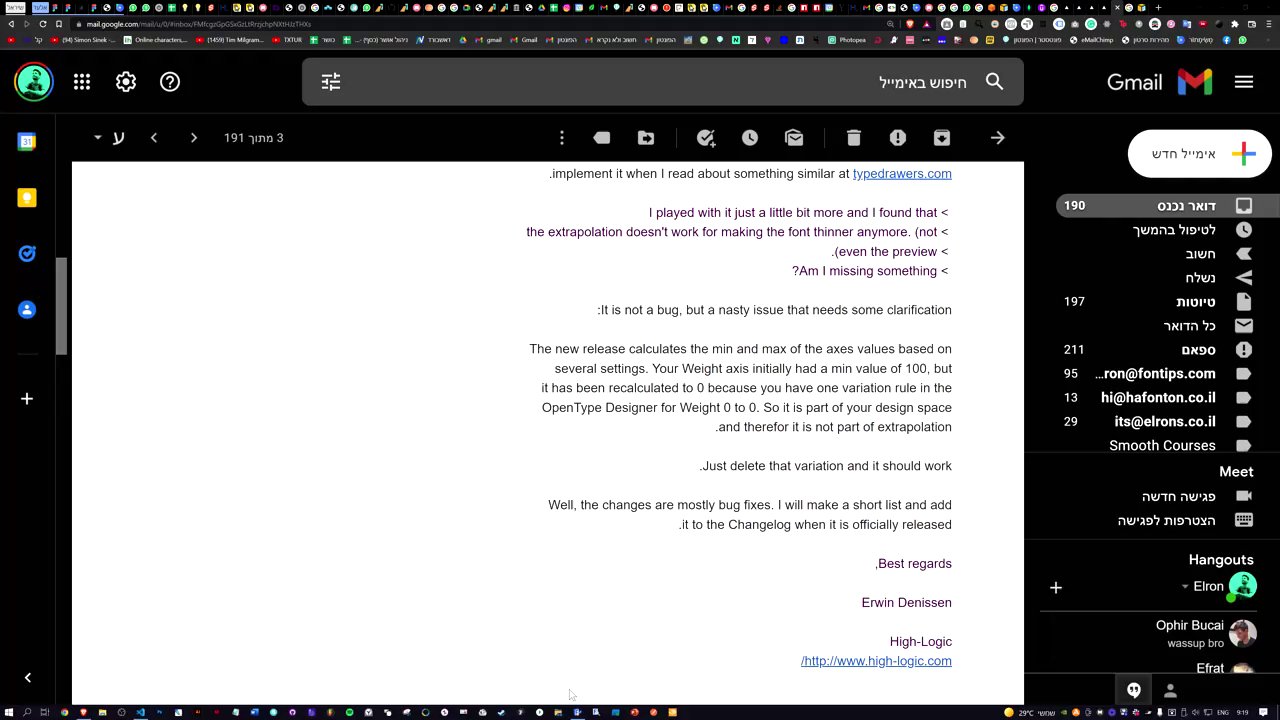Open input tools language dropdown arrow
The image size is (1280, 720).
pos(98,137)
